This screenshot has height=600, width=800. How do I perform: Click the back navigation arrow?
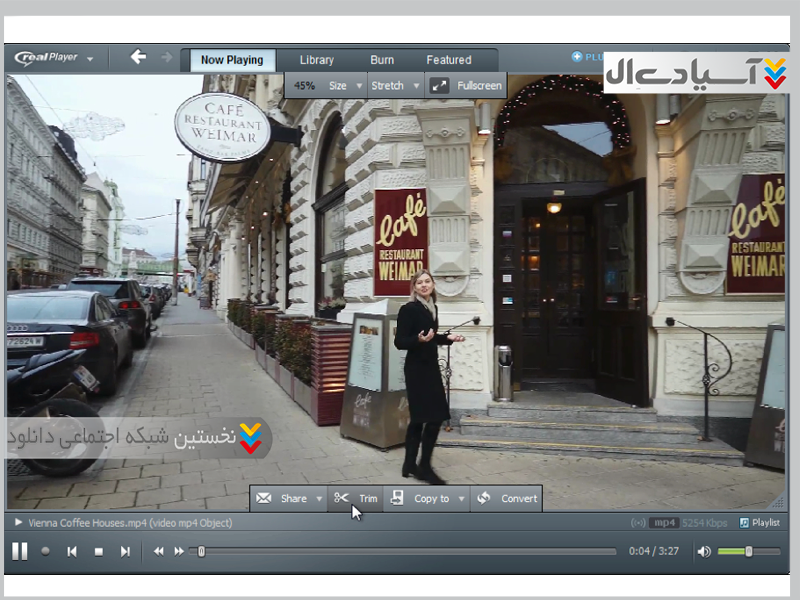click(138, 58)
